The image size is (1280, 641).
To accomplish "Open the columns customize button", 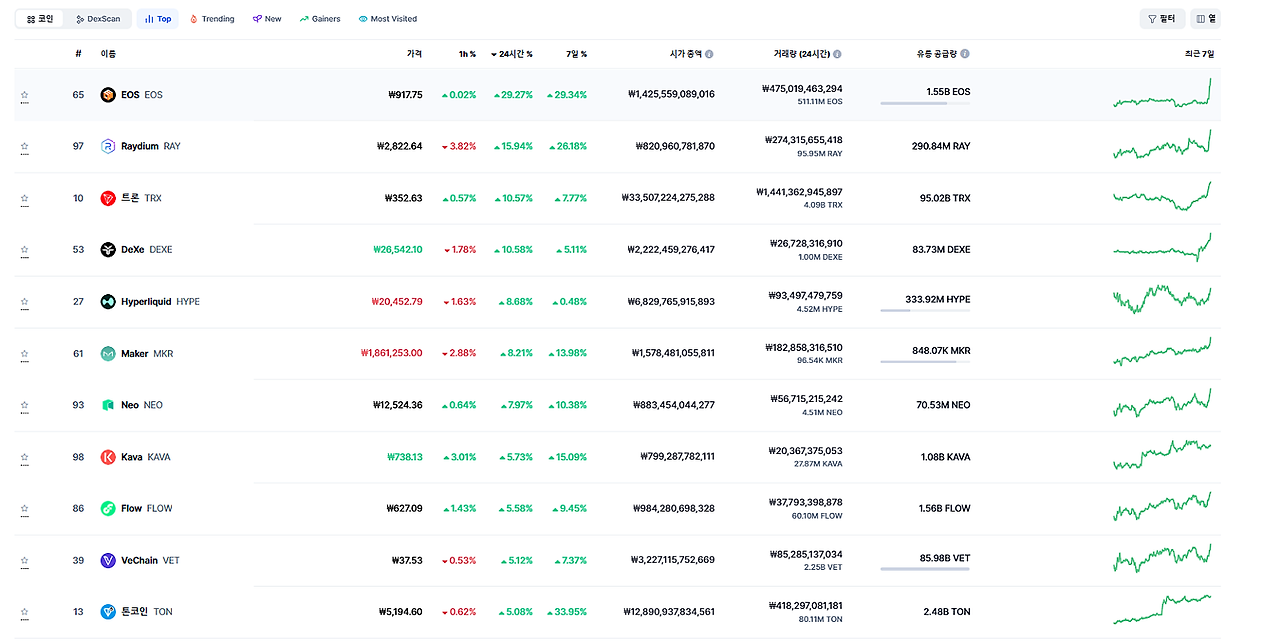I will pyautogui.click(x=1205, y=19).
